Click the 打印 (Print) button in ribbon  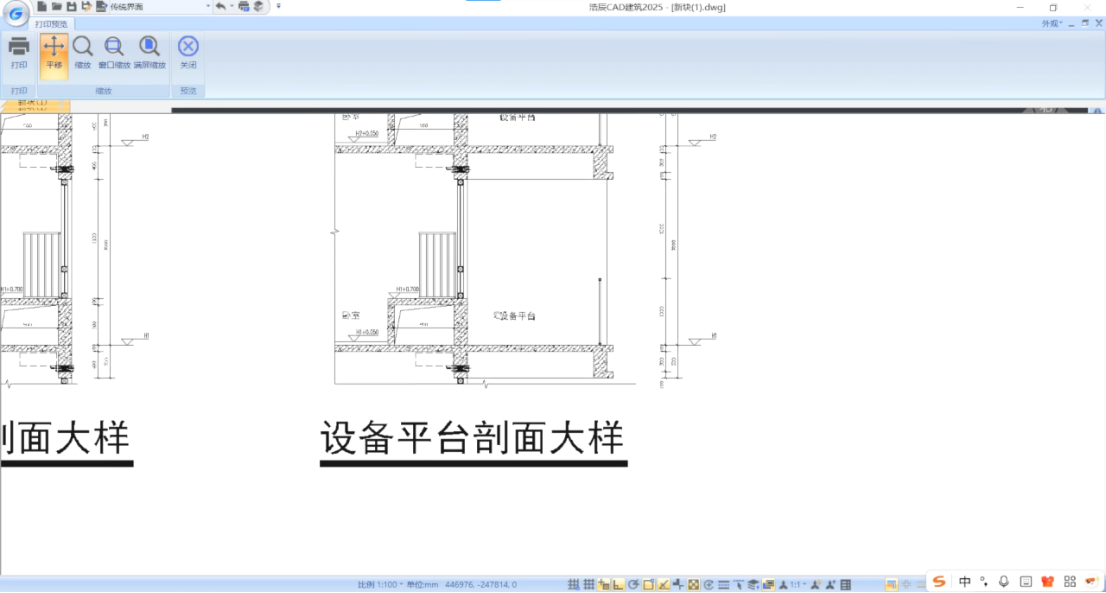[19, 52]
